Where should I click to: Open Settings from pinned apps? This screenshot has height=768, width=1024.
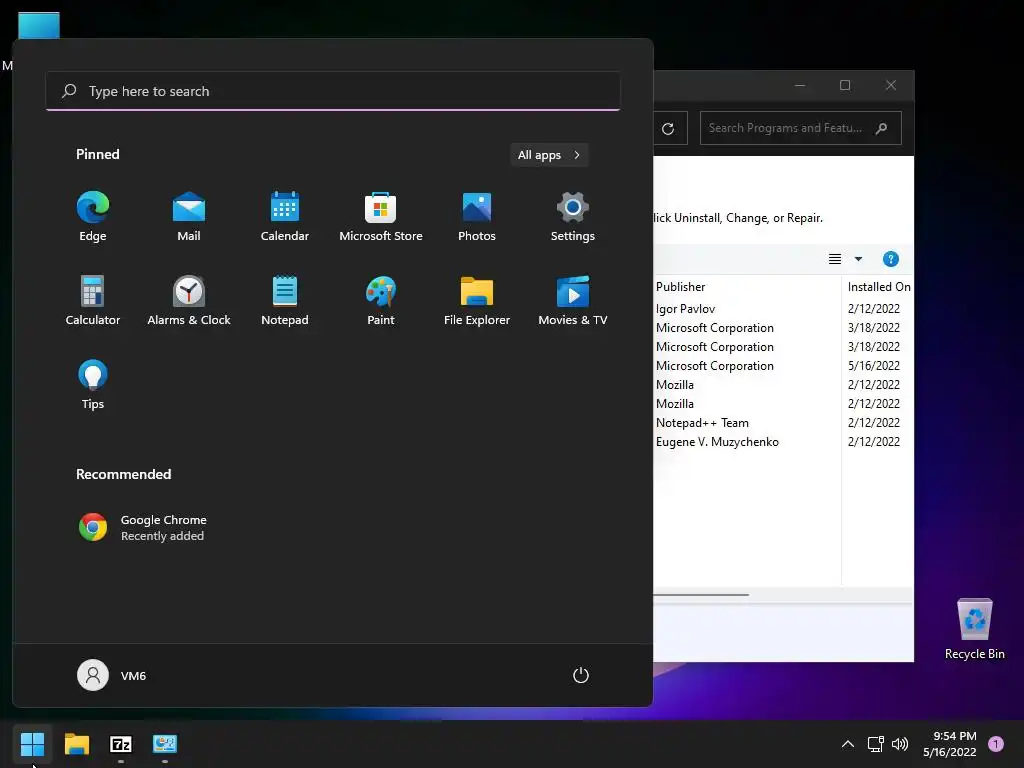click(x=573, y=217)
